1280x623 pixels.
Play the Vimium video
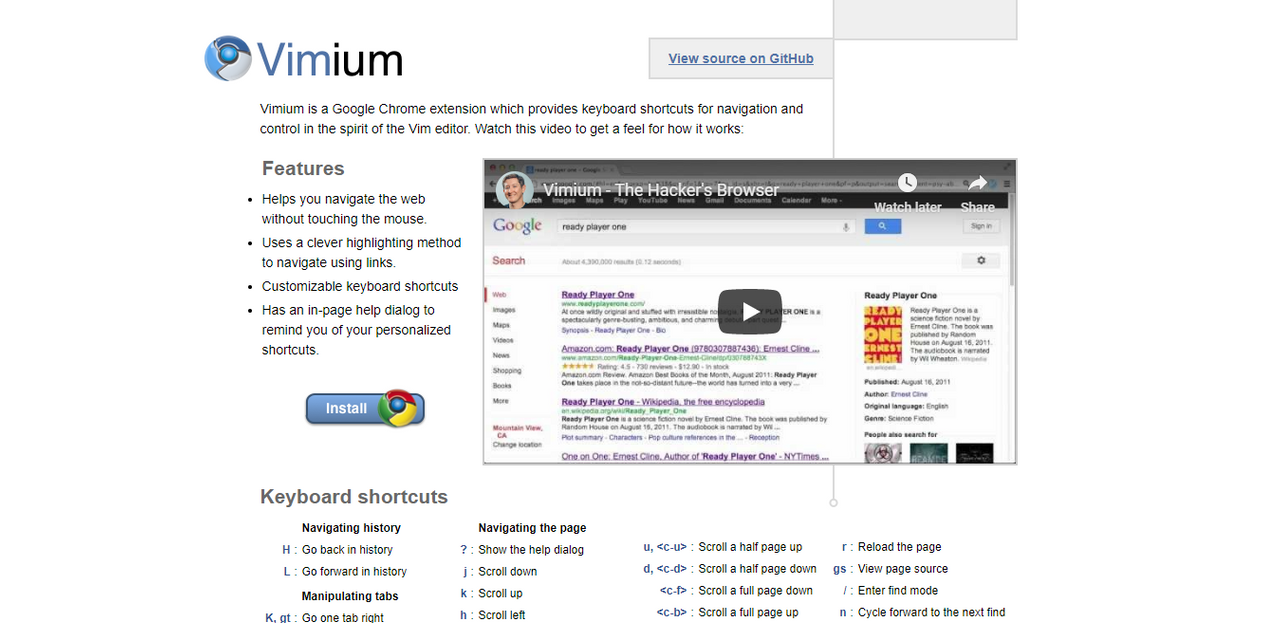pyautogui.click(x=750, y=311)
